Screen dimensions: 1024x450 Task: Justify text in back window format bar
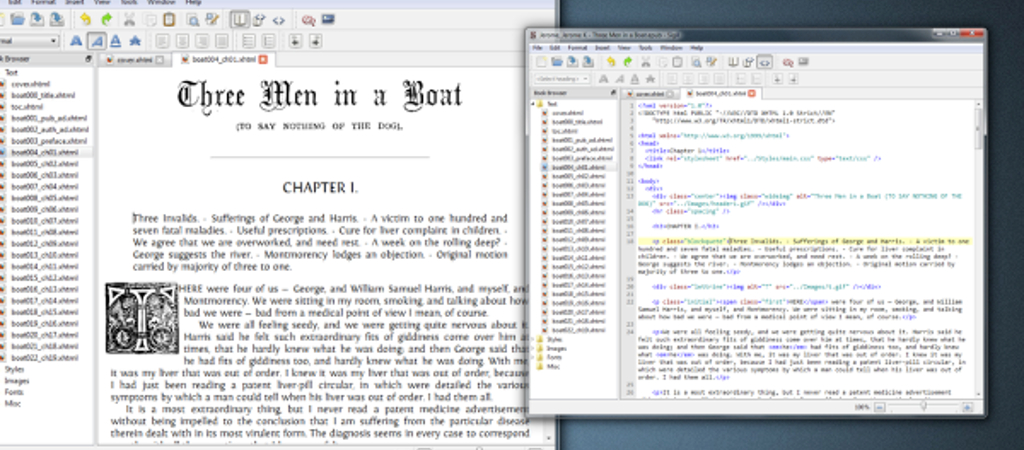221,40
